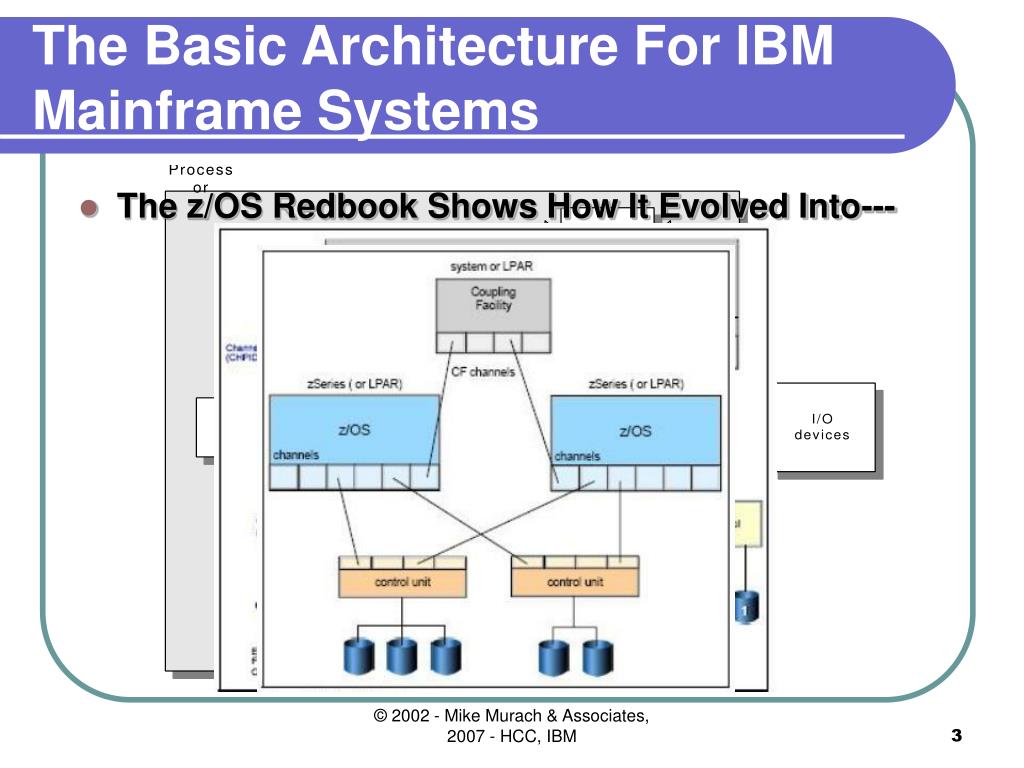The height and width of the screenshot is (768, 1024).
Task: Click the blue disk labeled 1 on far right
Action: [x=748, y=608]
